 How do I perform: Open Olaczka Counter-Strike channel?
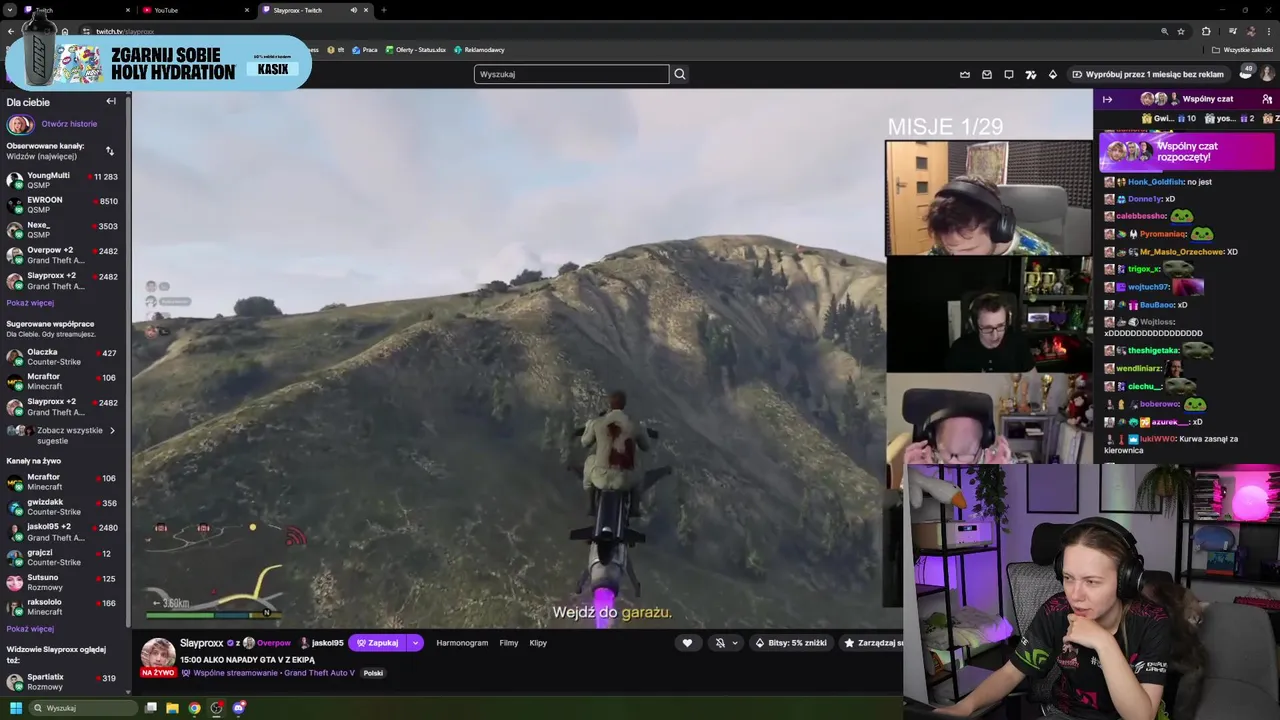pyautogui.click(x=62, y=357)
